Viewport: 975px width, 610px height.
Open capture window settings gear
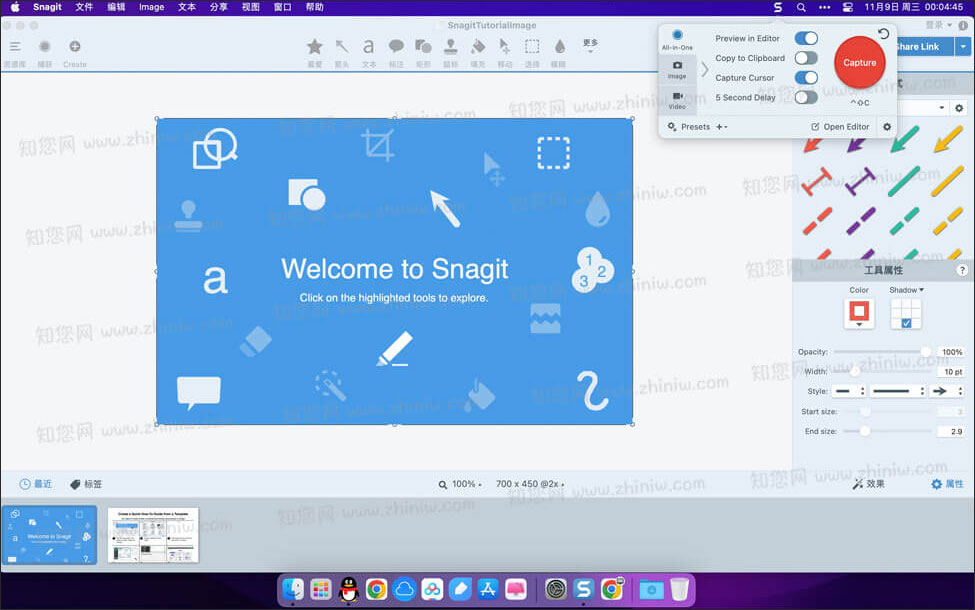tap(887, 127)
